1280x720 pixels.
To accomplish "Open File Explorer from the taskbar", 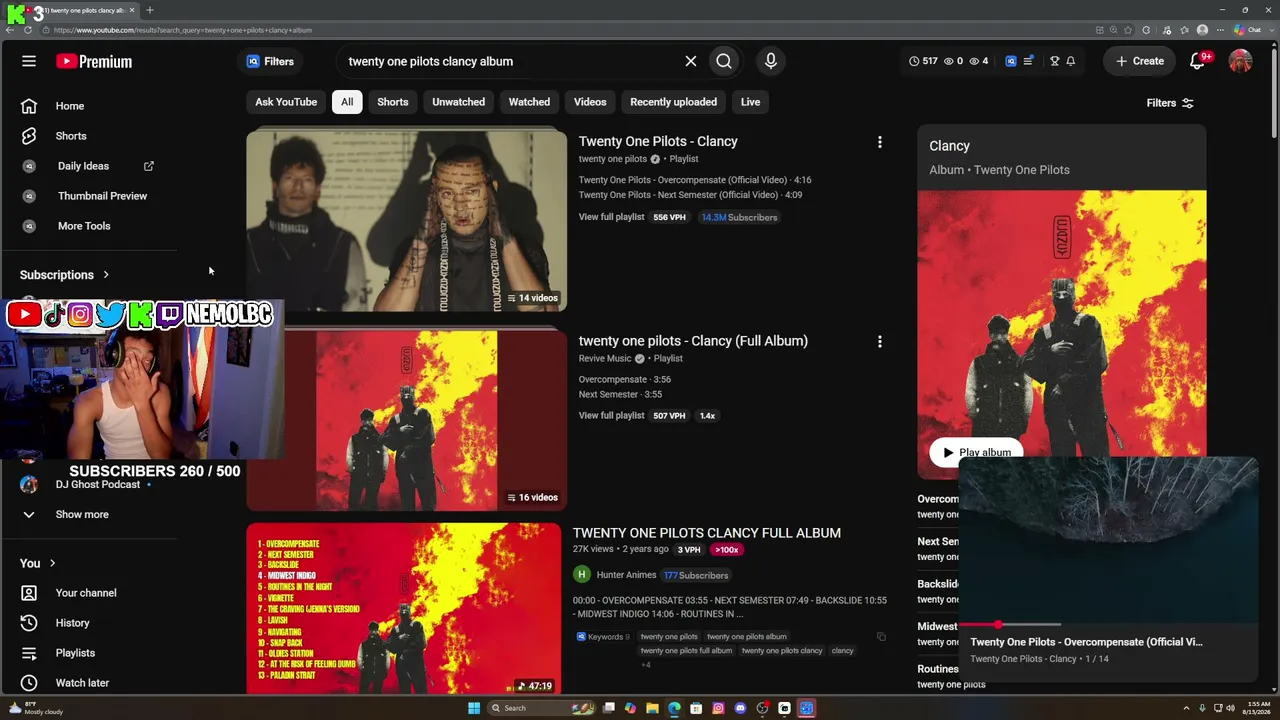I will point(652,708).
